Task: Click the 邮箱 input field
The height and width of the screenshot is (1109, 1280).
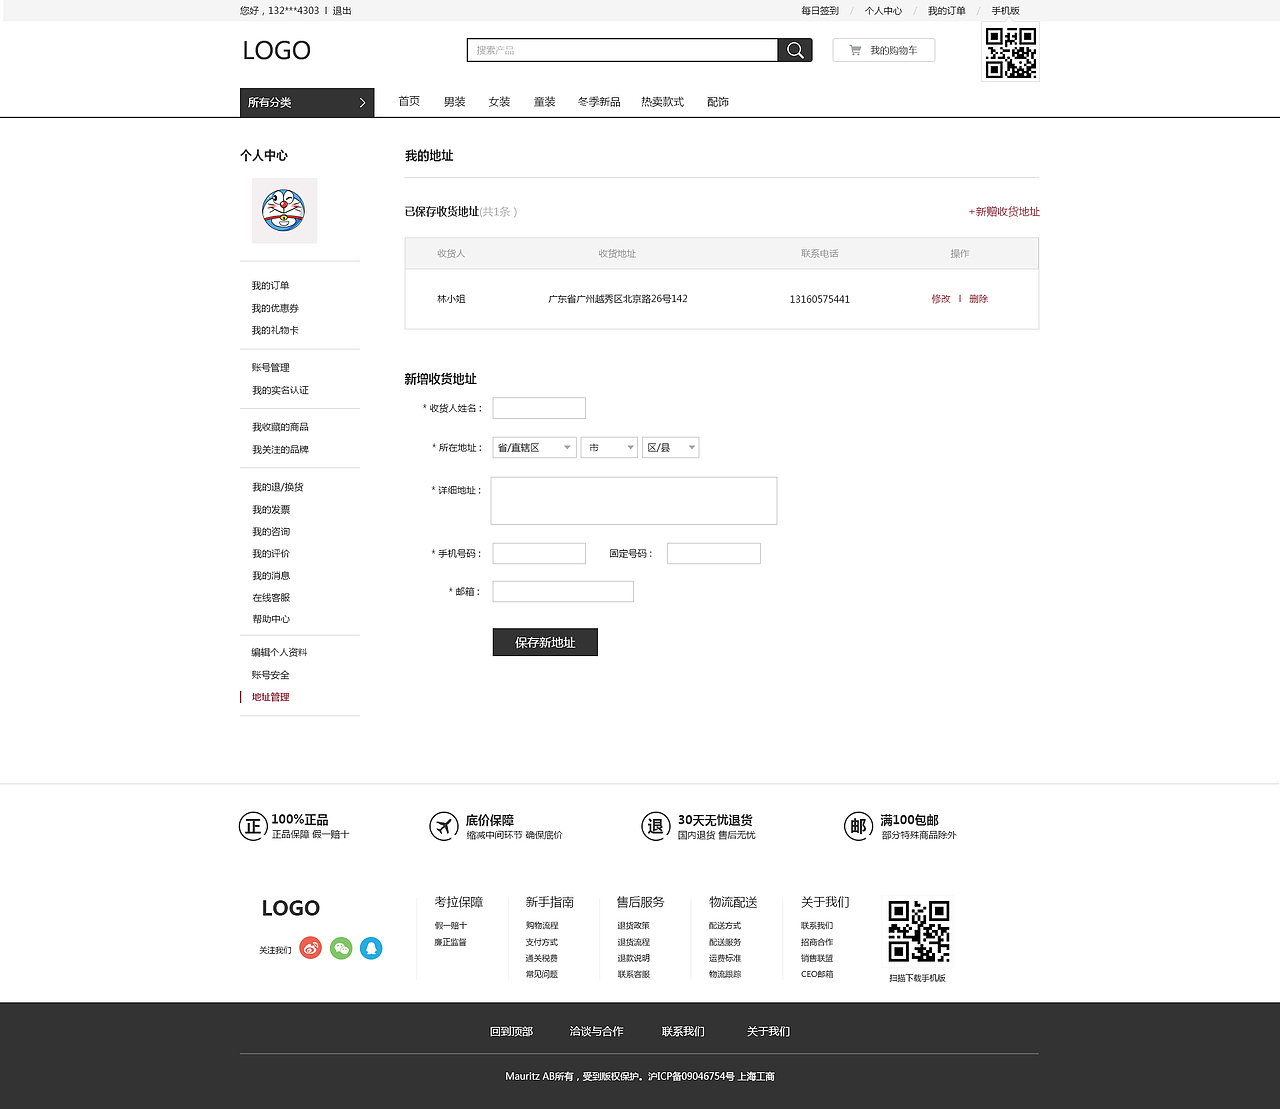Action: pyautogui.click(x=563, y=592)
